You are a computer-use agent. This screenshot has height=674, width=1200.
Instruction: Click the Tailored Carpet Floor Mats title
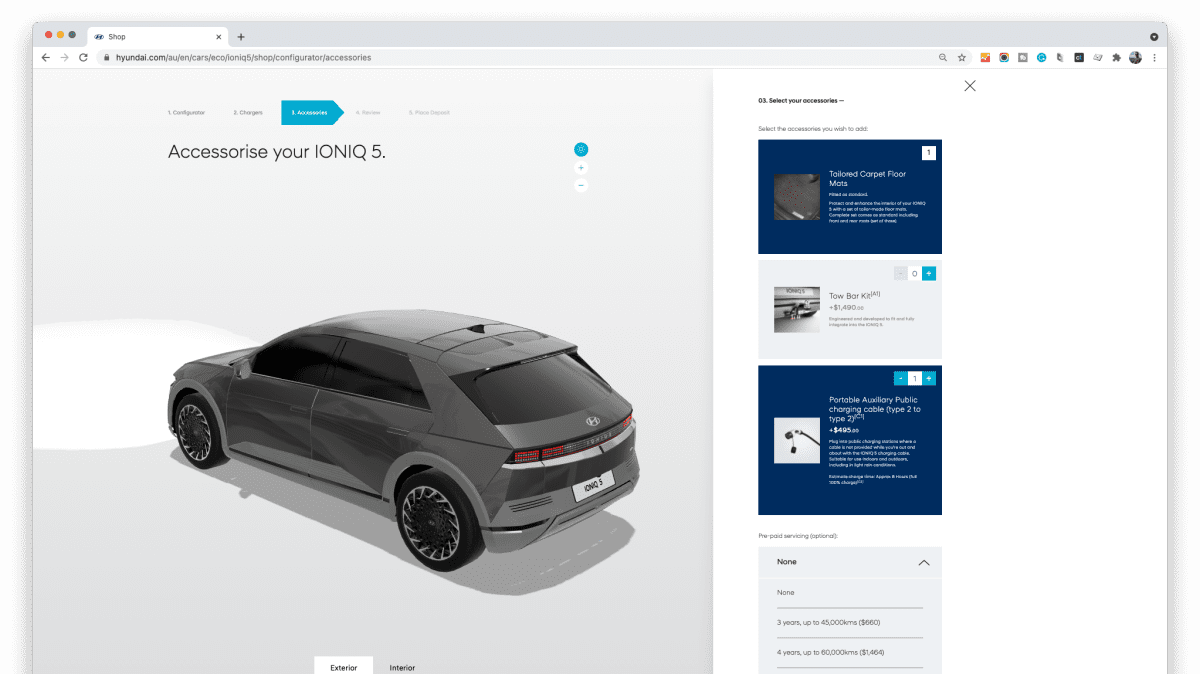click(867, 179)
